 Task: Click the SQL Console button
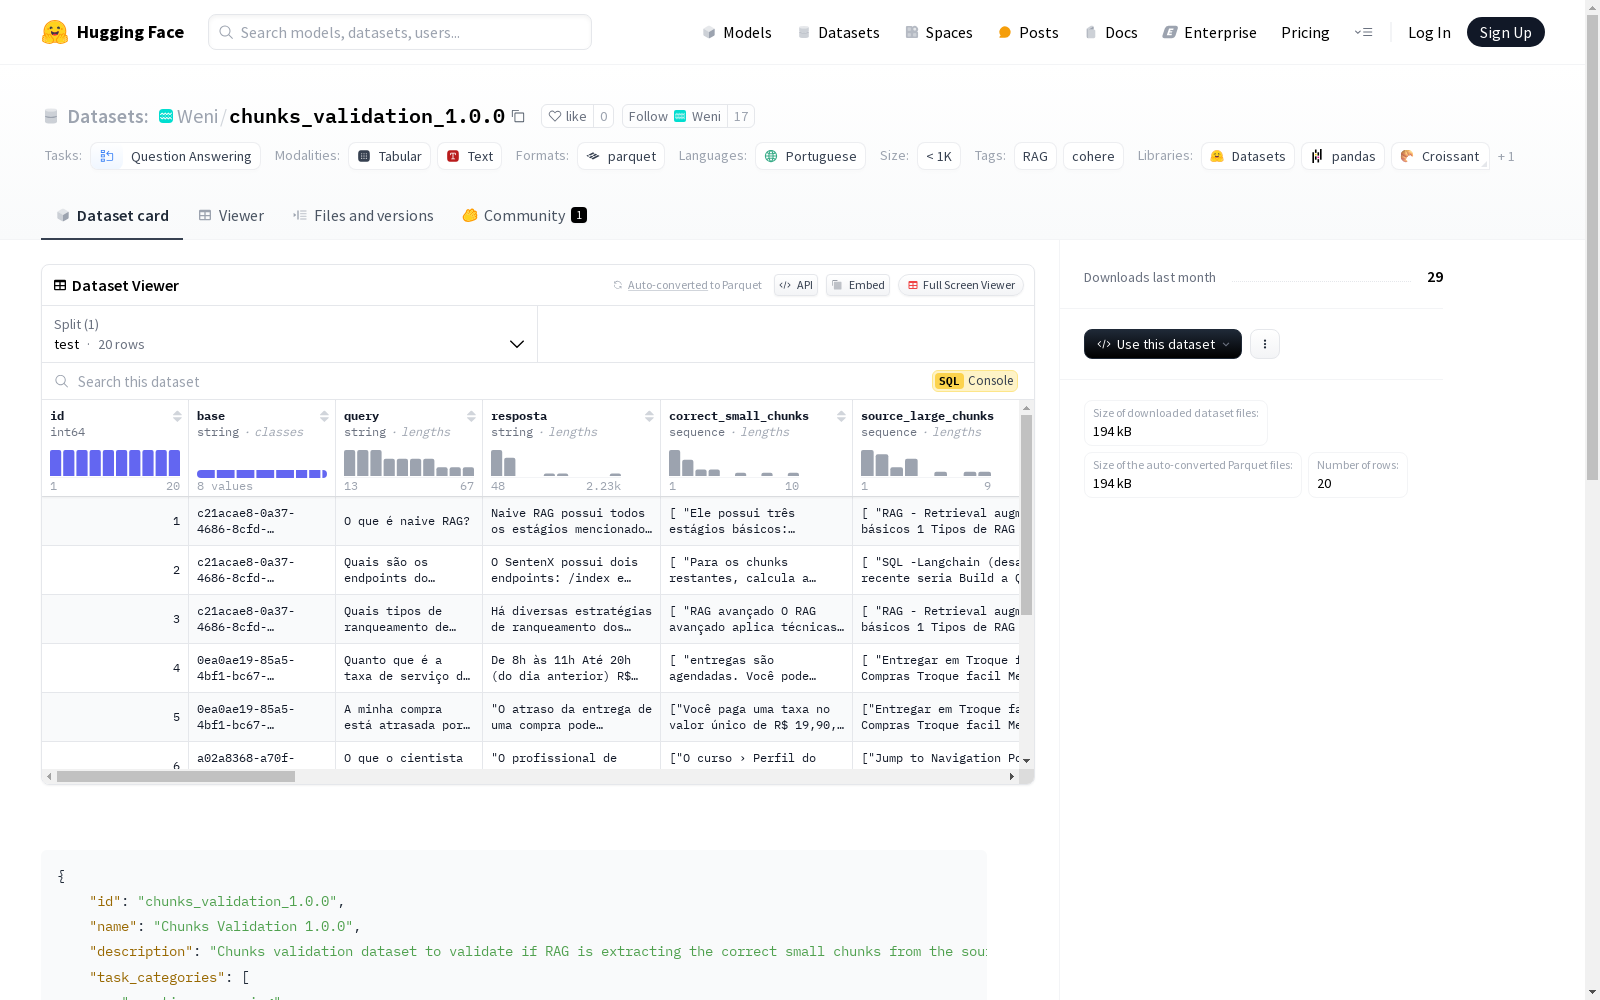(x=975, y=381)
